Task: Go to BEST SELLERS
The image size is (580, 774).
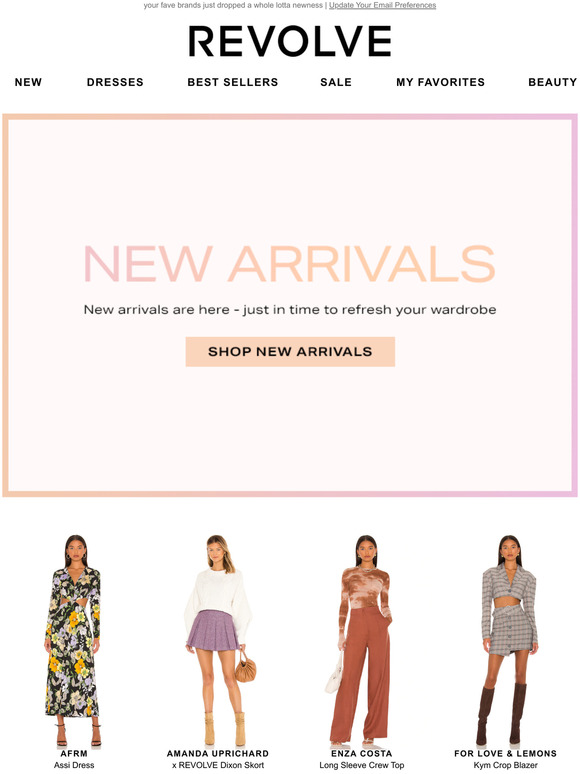Action: click(x=232, y=82)
